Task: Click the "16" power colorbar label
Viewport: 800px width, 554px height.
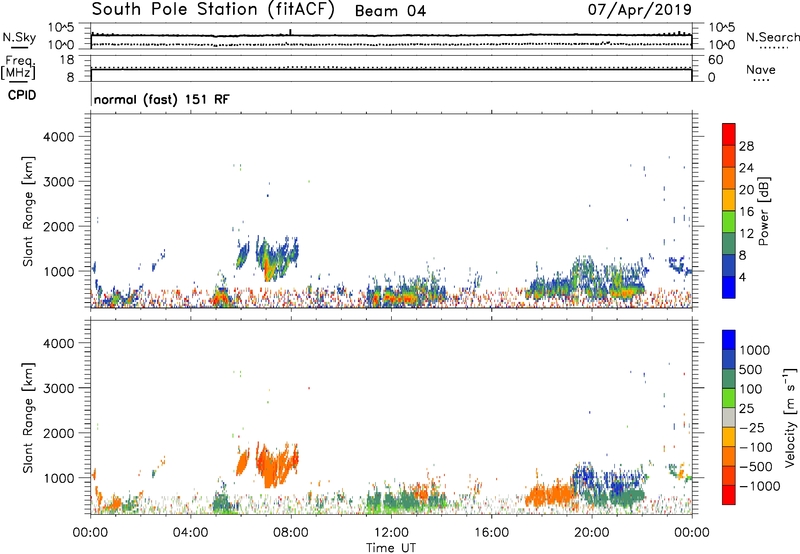Action: coord(746,212)
